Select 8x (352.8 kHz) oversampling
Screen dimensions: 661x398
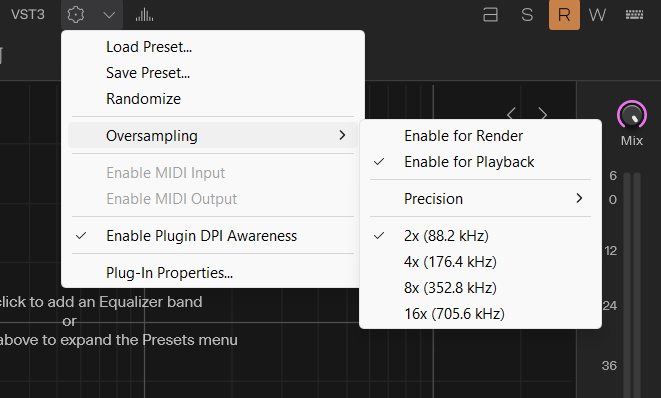480,288
